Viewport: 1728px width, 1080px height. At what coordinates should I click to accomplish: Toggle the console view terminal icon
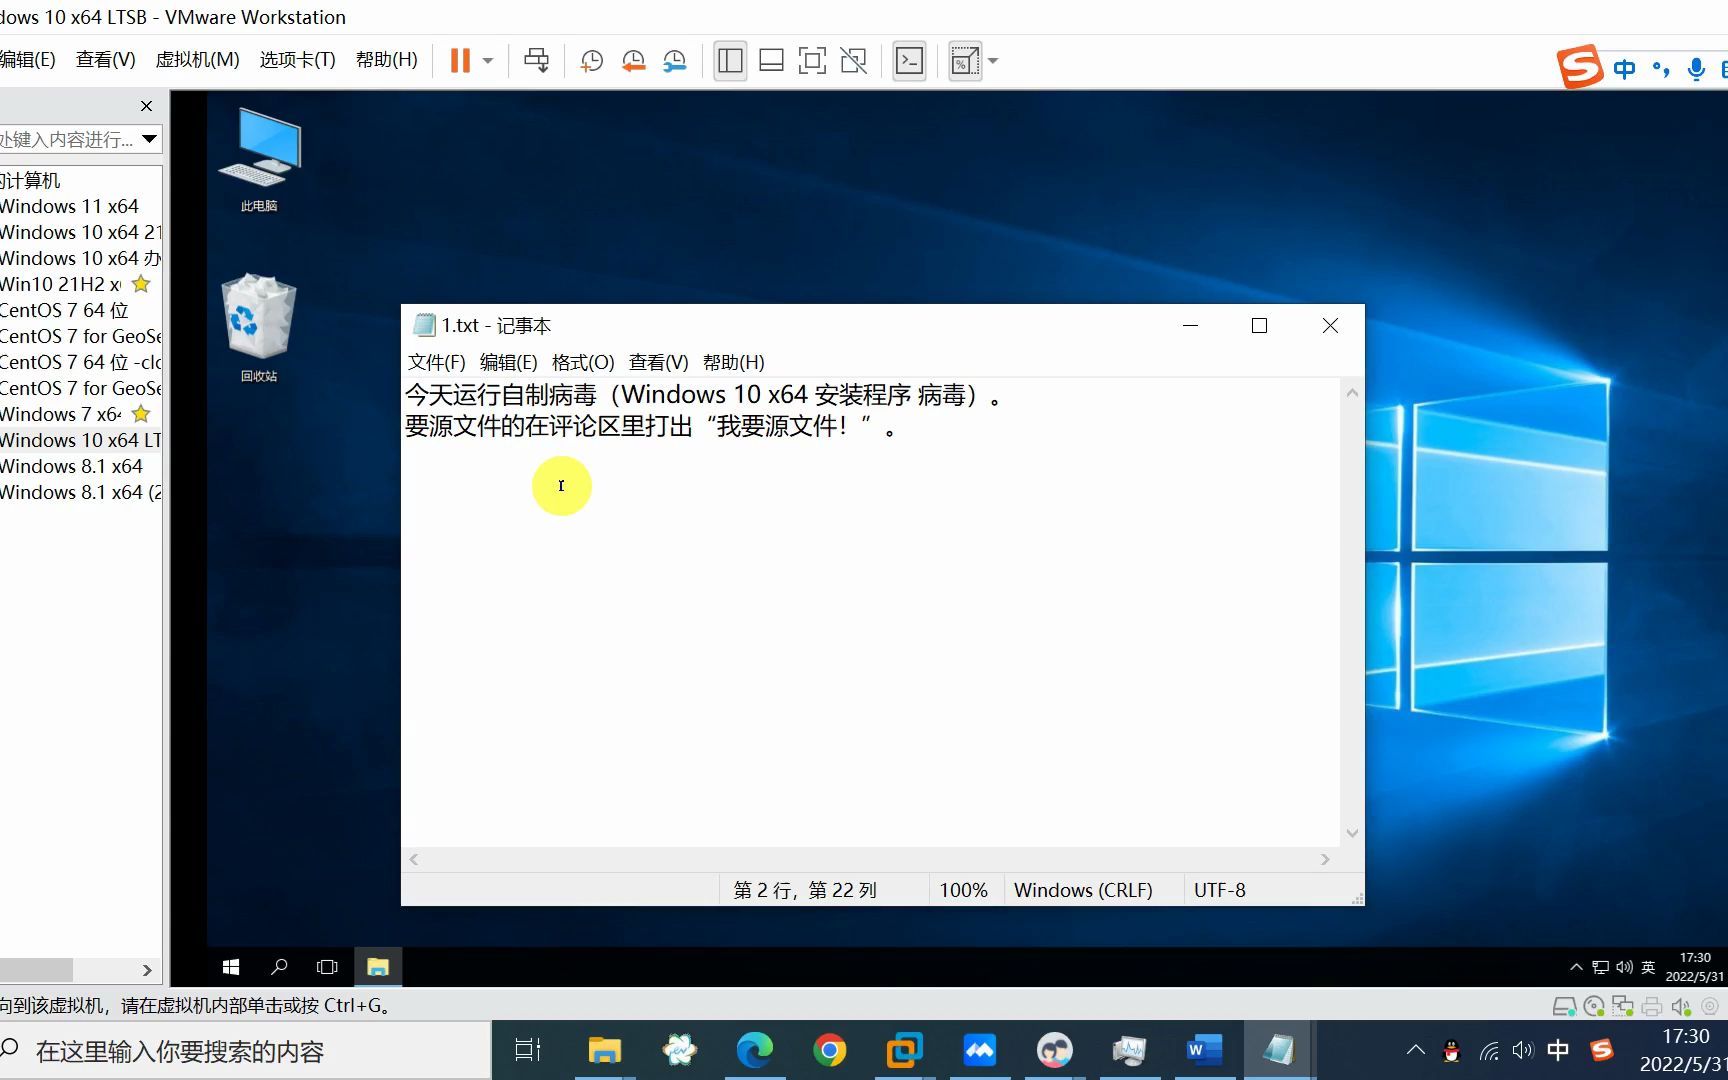909,61
